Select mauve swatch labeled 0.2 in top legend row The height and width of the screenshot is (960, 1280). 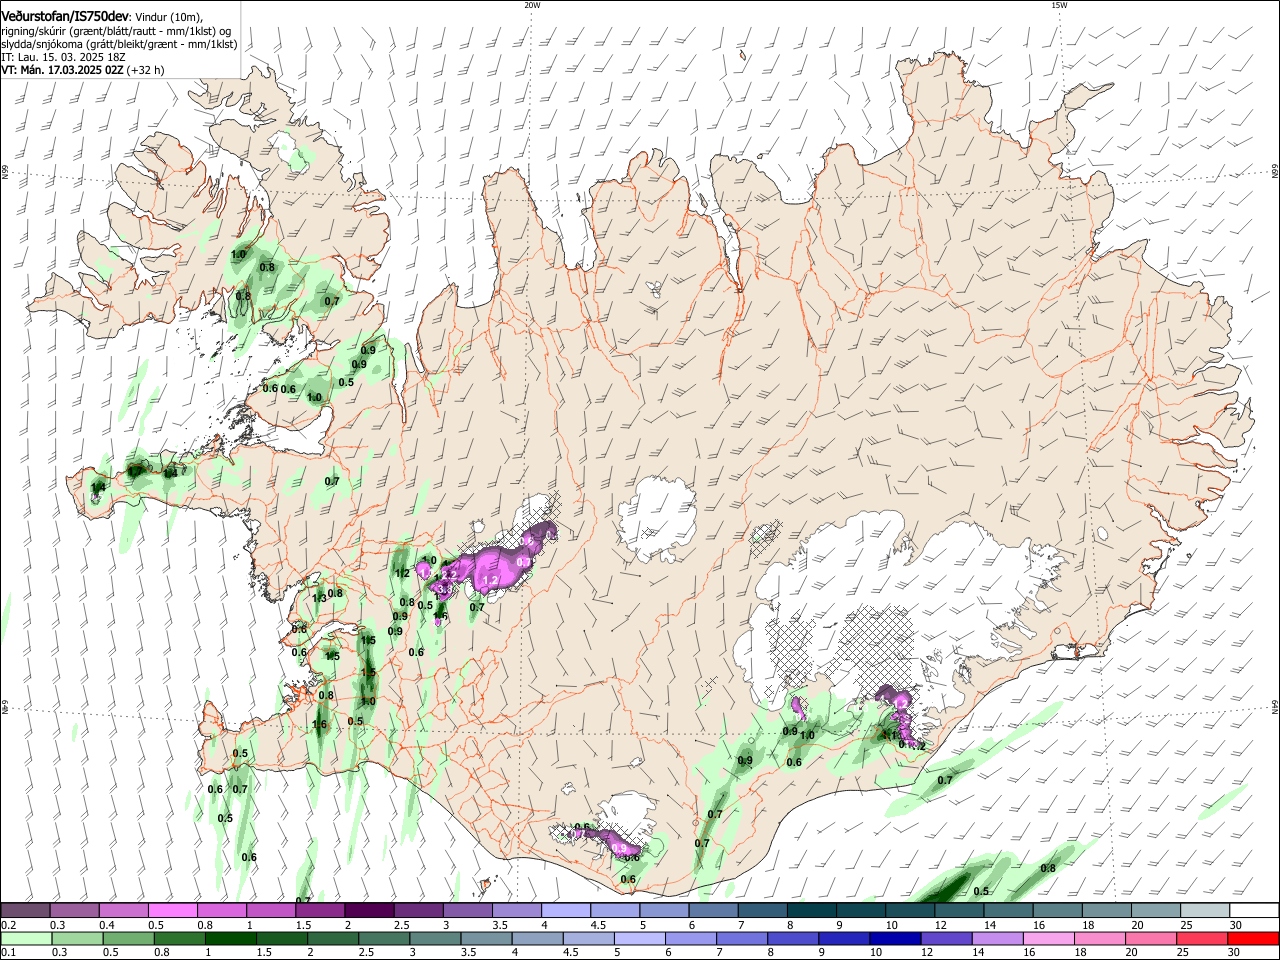tap(26, 910)
